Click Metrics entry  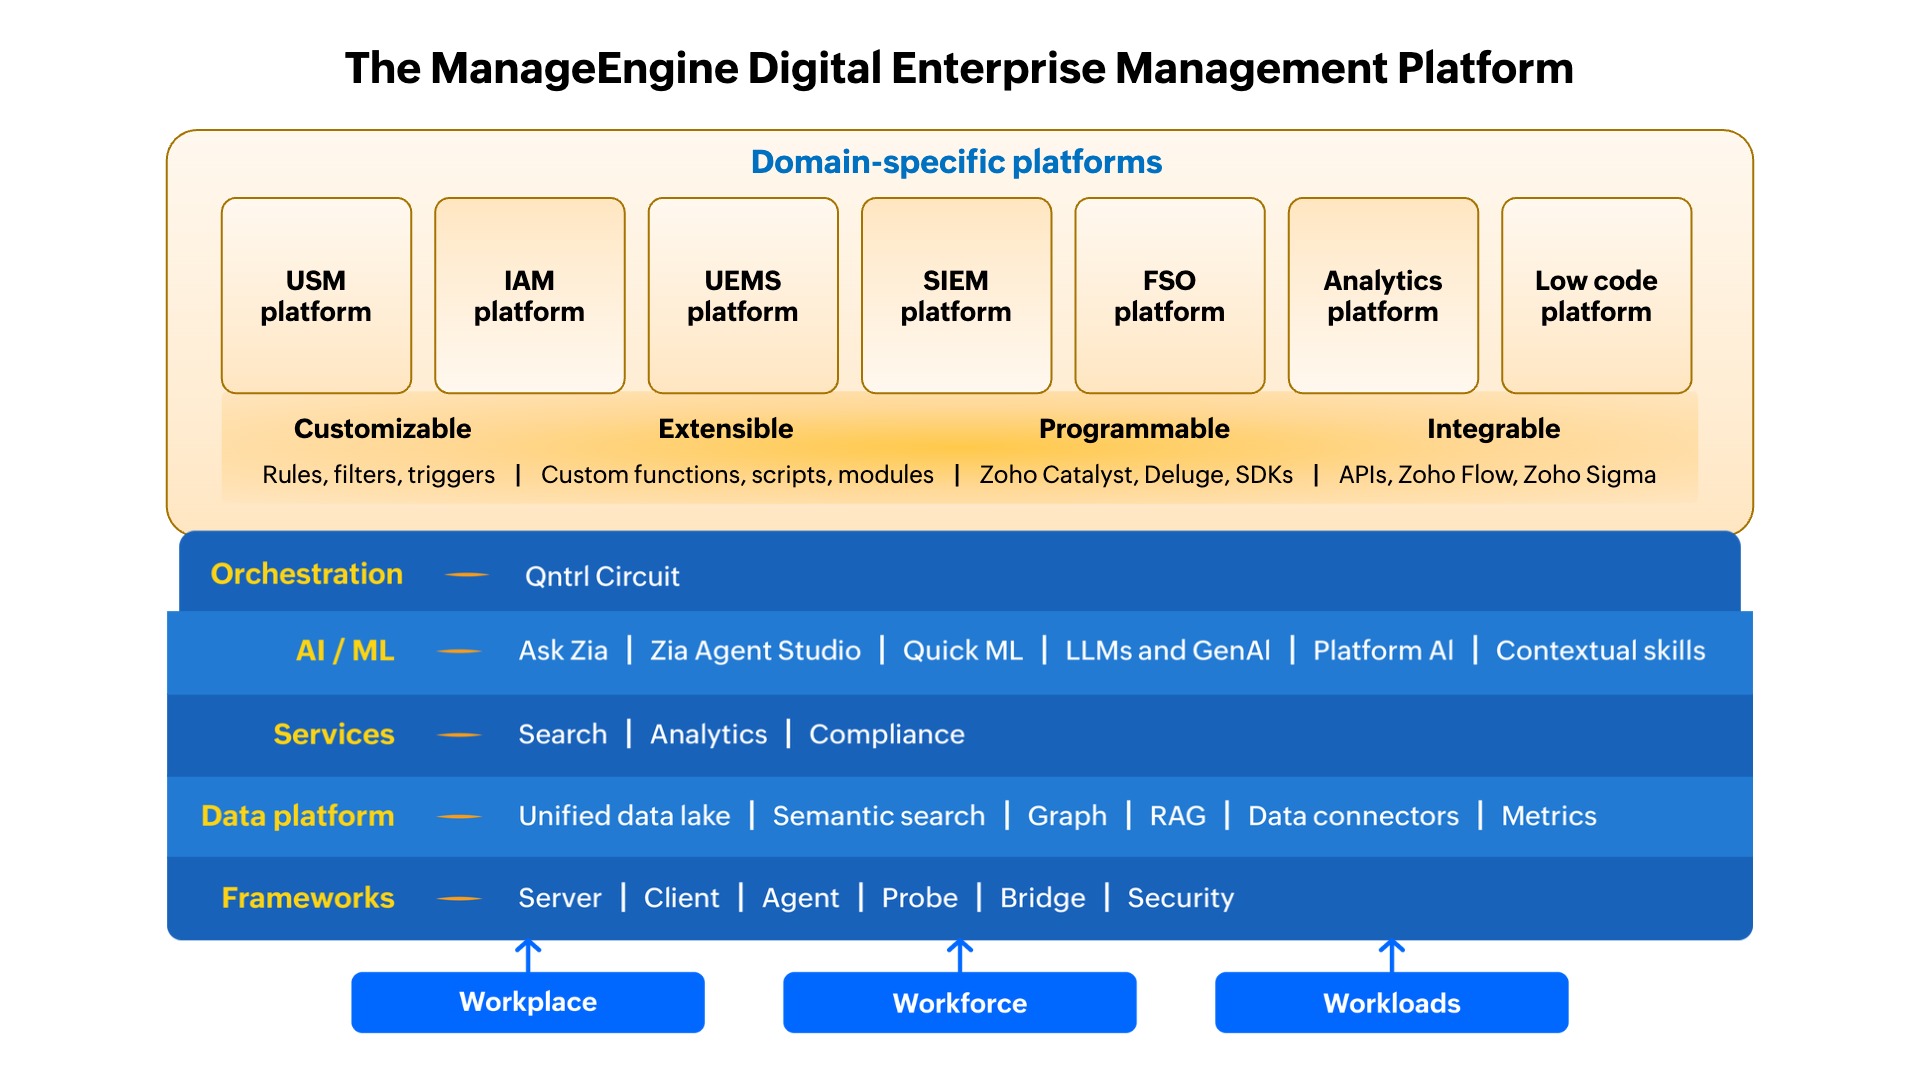coord(1549,816)
